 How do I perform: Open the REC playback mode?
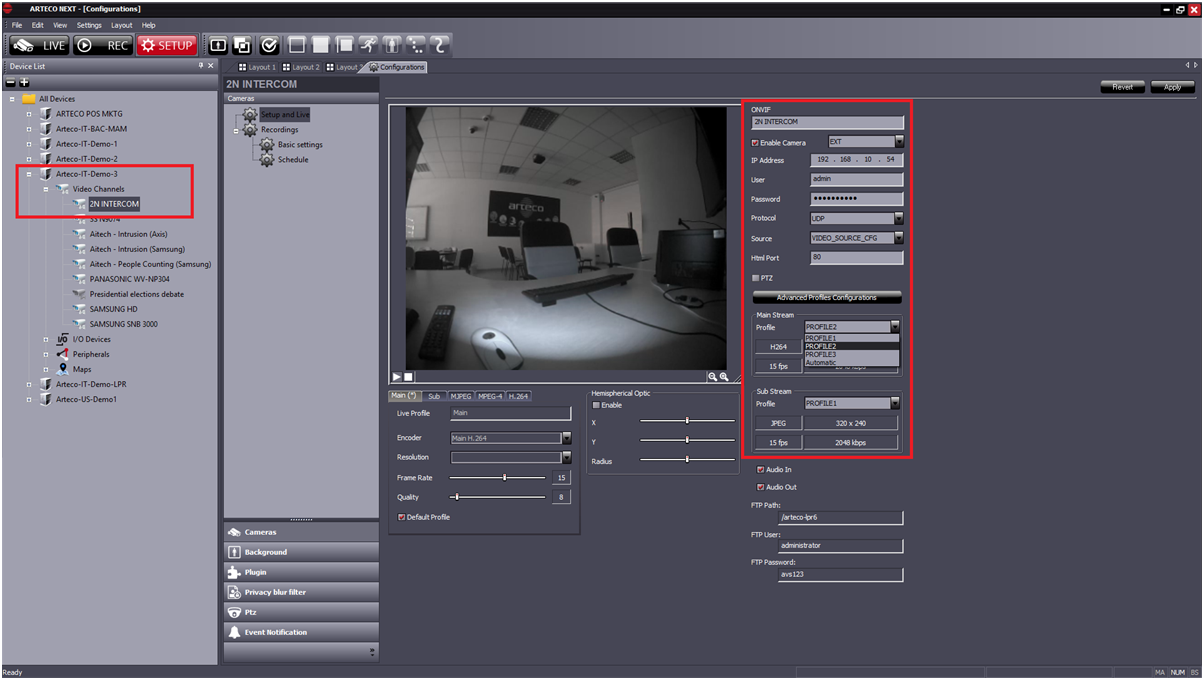pyautogui.click(x=102, y=45)
